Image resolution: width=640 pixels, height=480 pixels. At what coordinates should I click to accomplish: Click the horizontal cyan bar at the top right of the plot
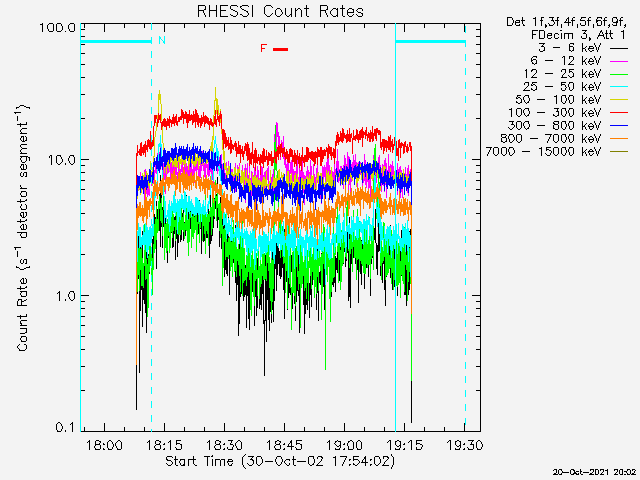pos(431,41)
